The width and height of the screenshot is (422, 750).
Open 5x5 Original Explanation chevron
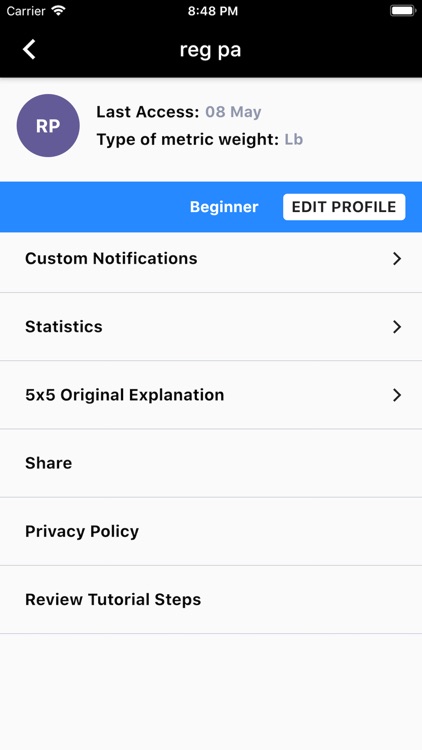click(397, 395)
